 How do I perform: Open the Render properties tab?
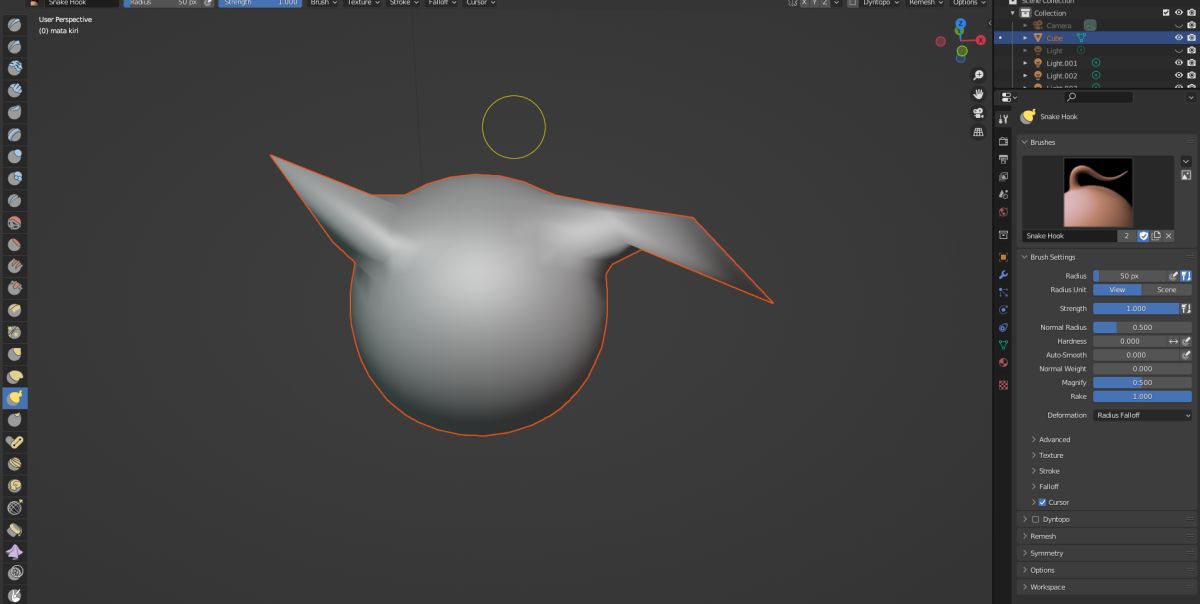coord(1003,141)
